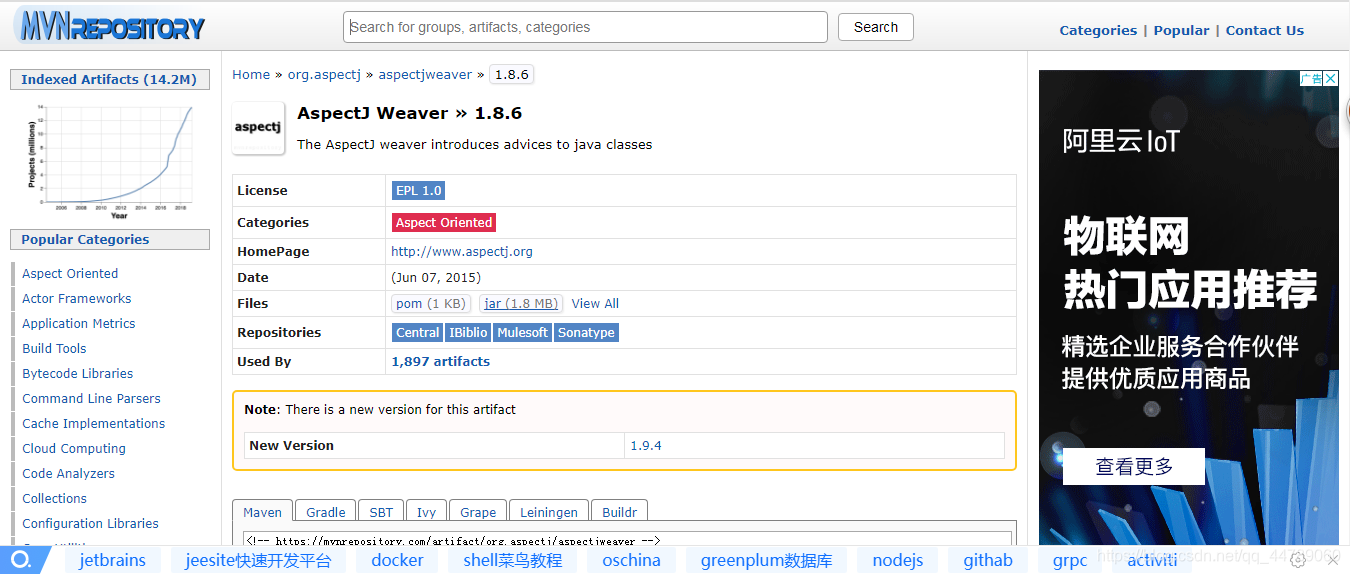Open the IBiblio repository badge
1350x574 pixels.
[x=468, y=332]
